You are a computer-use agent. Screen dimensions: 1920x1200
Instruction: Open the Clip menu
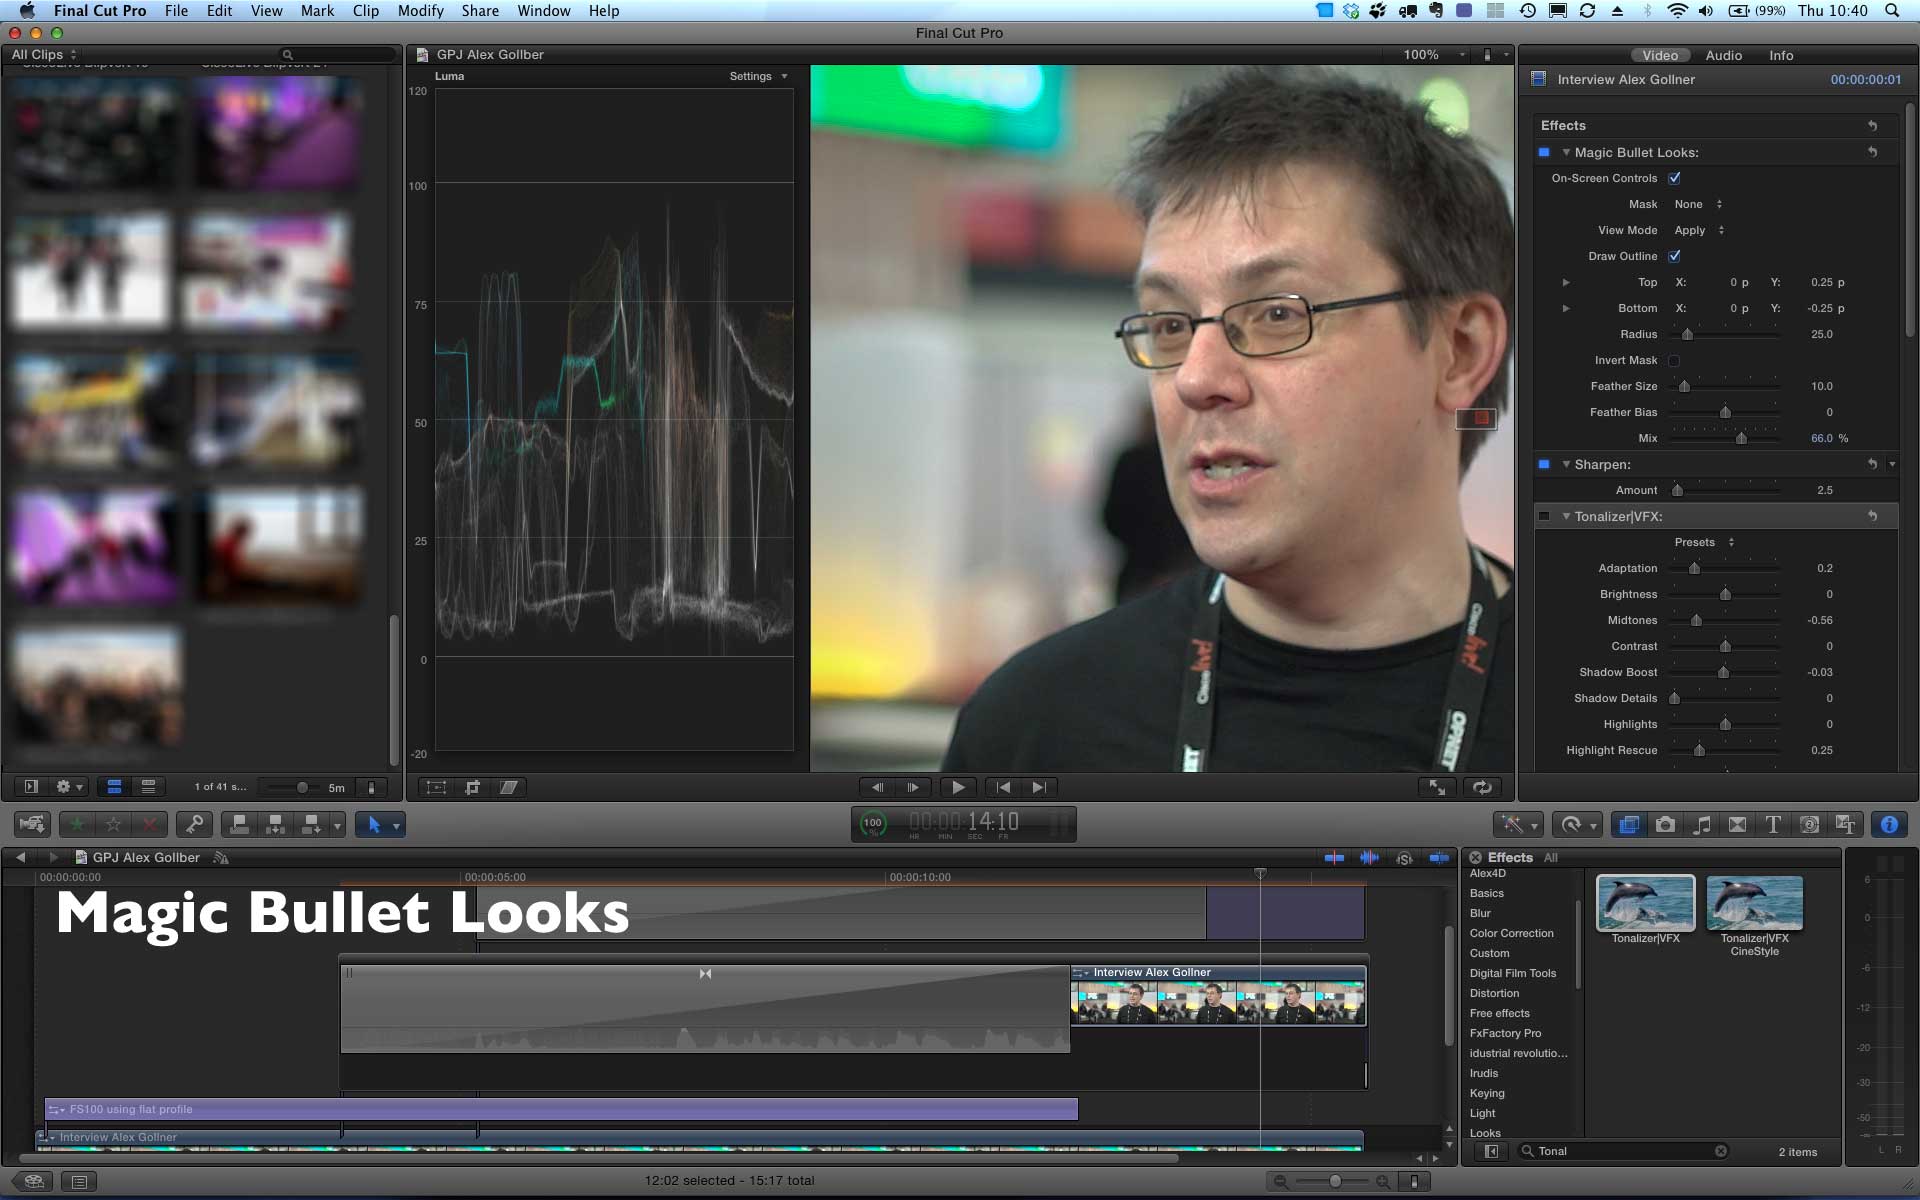366,11
